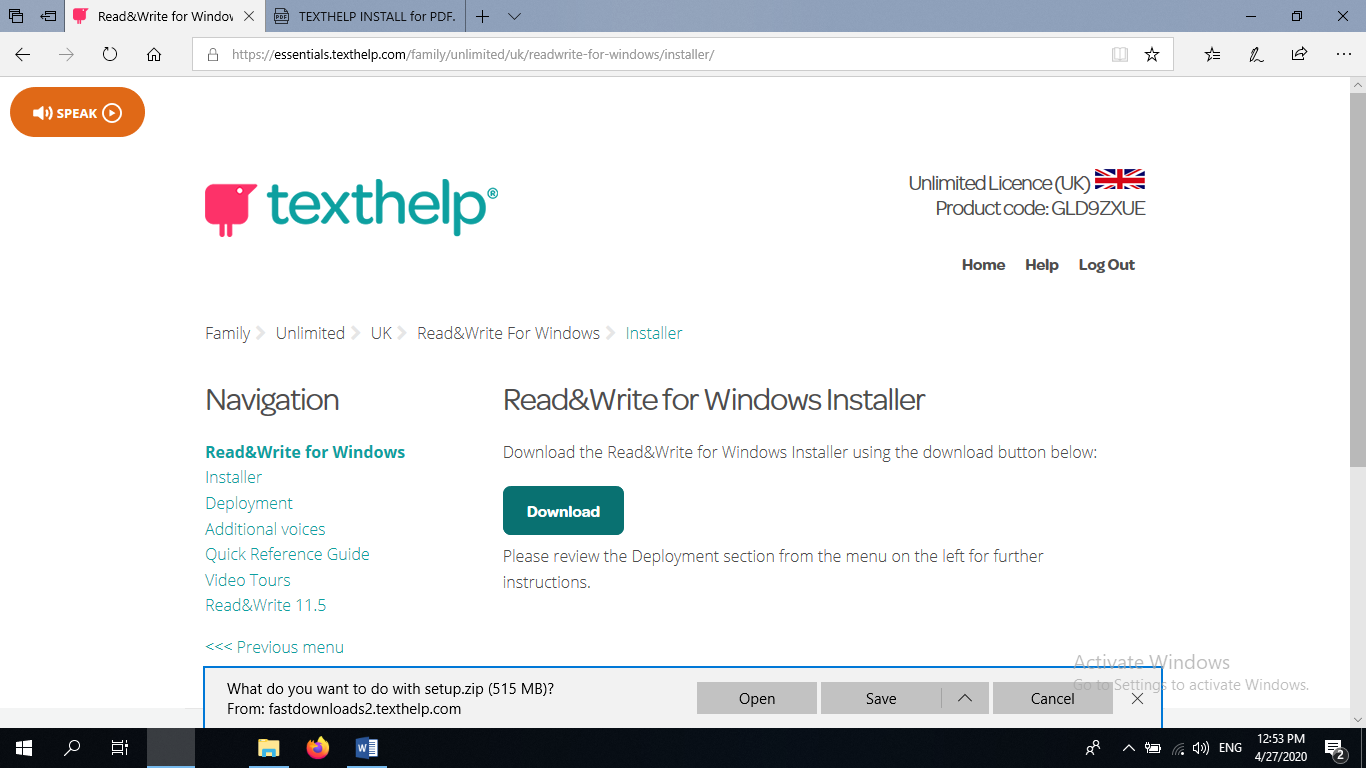Click the texthelp logo
Screen dimensions: 1366x768
[351, 208]
